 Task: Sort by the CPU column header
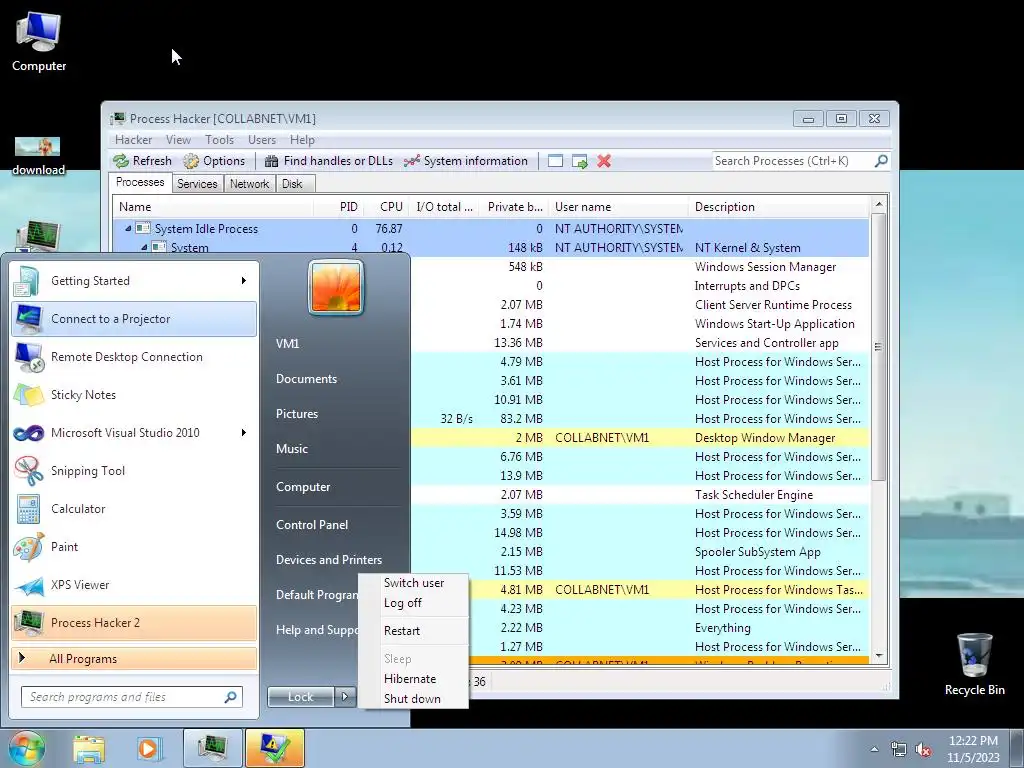pos(391,207)
